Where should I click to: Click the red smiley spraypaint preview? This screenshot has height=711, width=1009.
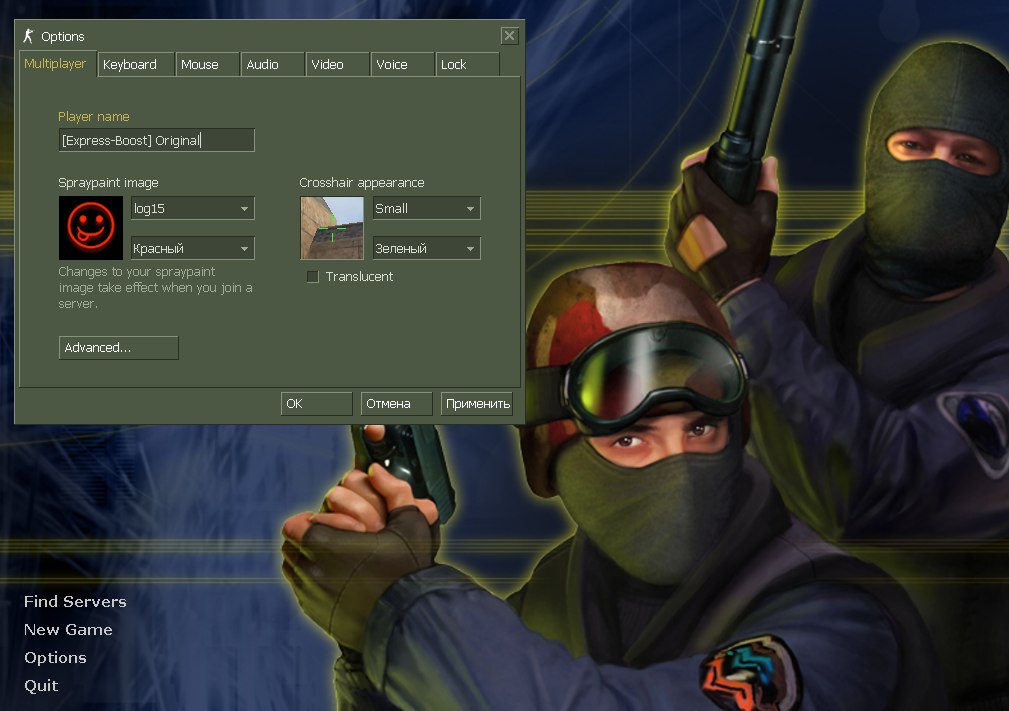click(91, 228)
